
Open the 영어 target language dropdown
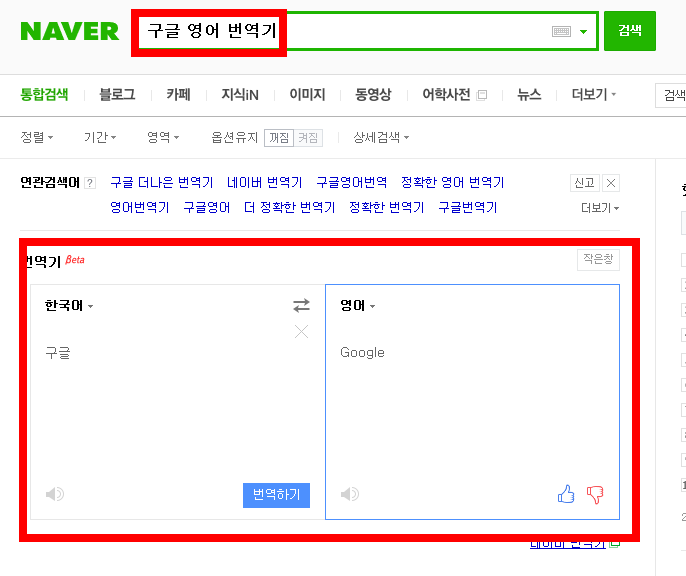coord(357,306)
